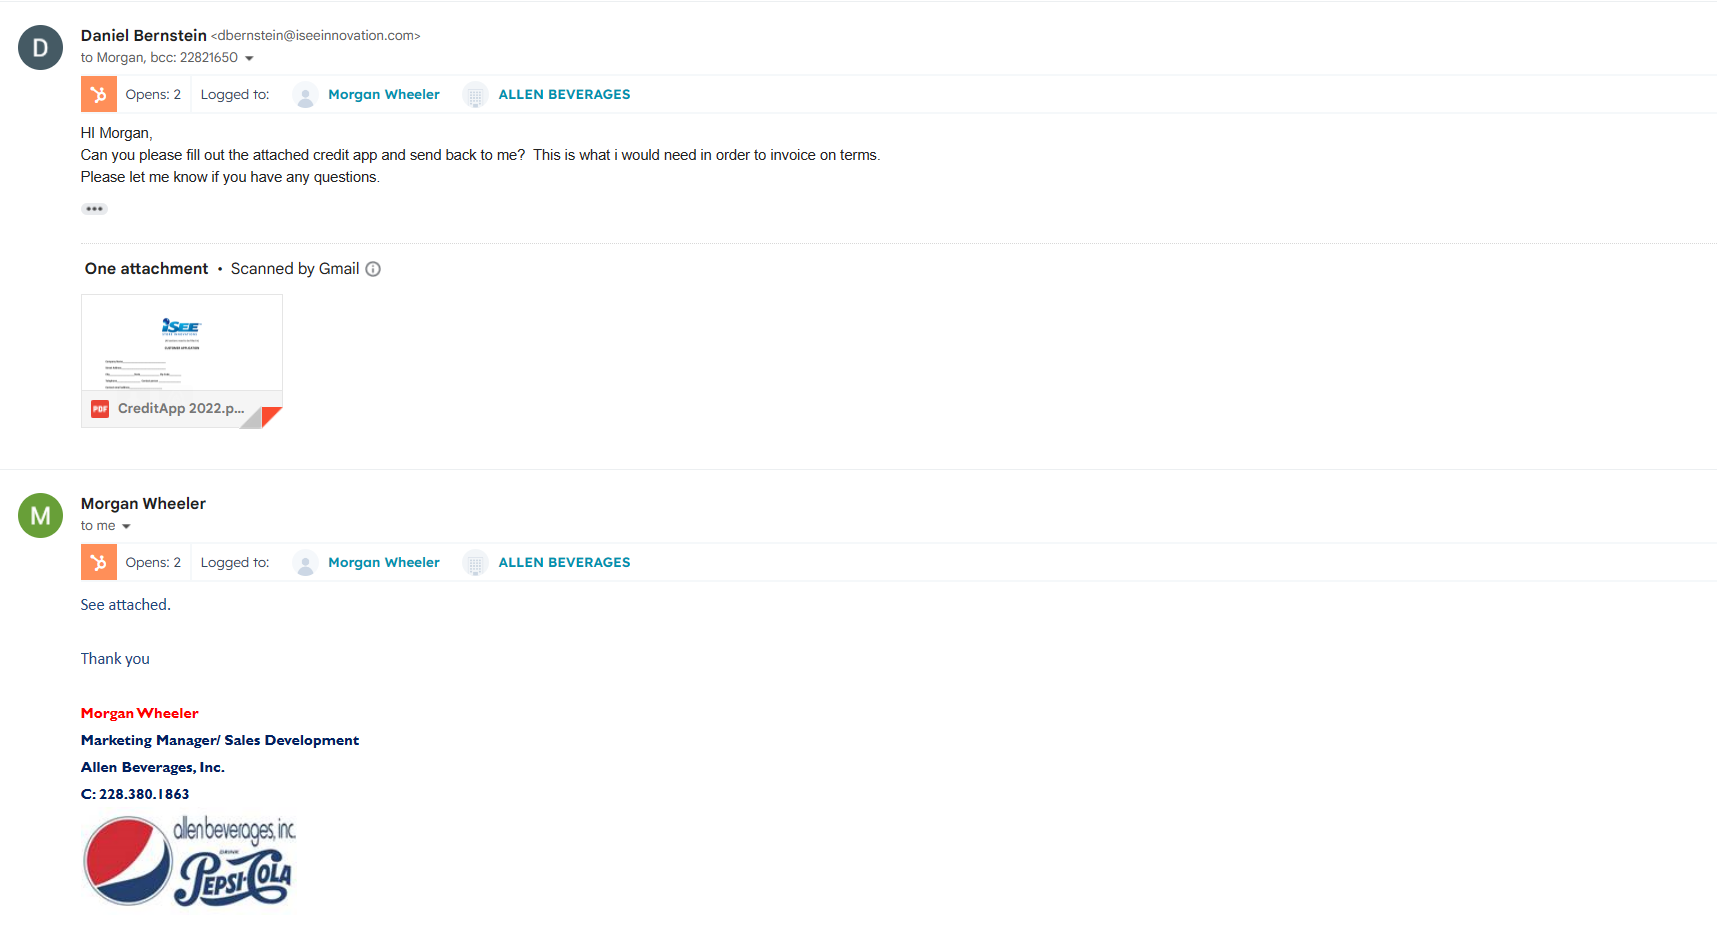Screen dimensions: 1717x935
Task: Click the contact person icon in Daniel's email
Action: point(305,95)
